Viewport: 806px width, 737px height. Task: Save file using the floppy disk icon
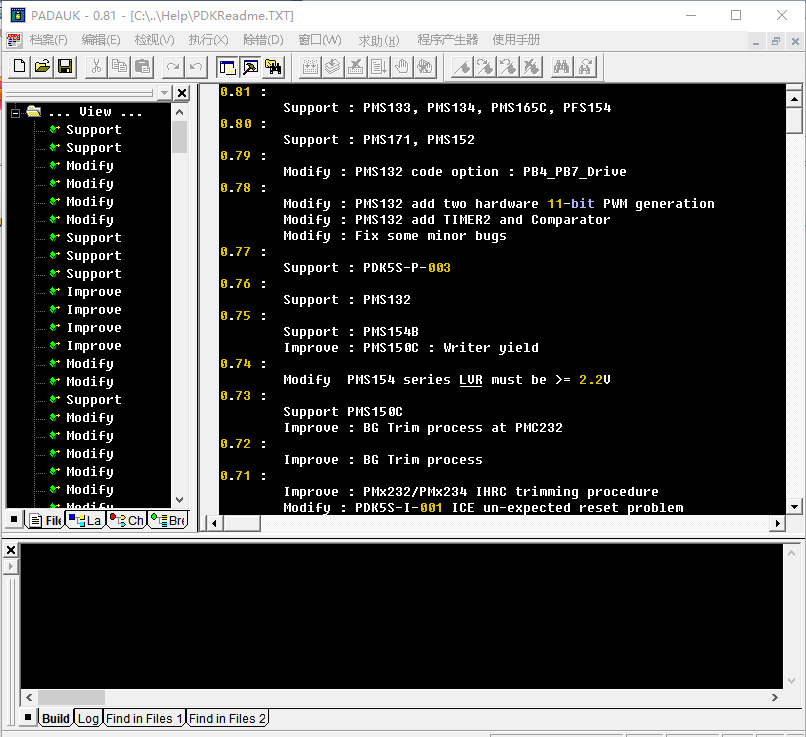click(x=65, y=67)
